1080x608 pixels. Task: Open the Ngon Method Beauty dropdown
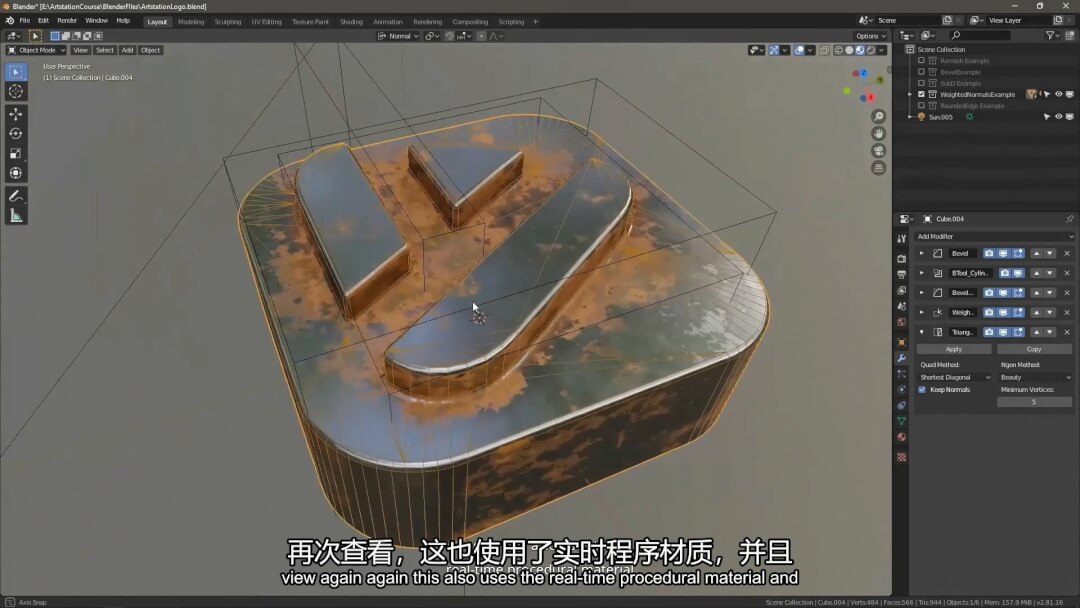pos(1035,377)
